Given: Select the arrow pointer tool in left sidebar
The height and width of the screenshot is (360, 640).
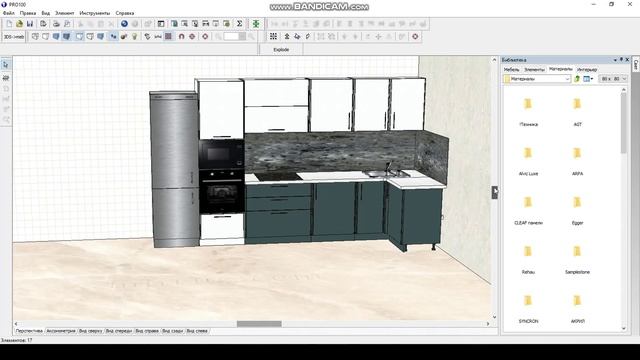Looking at the screenshot, I should [x=6, y=65].
